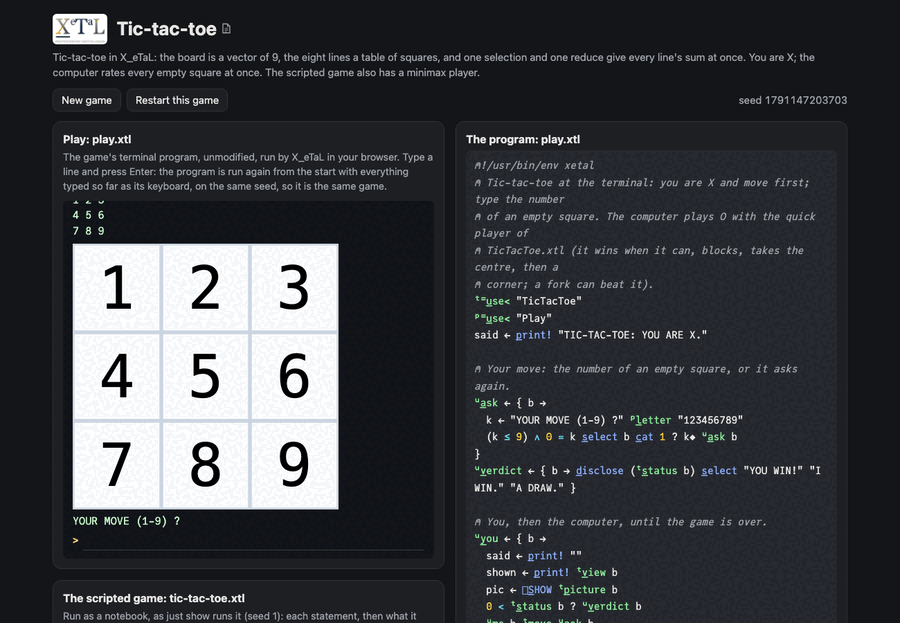Click the seed 1791147203703 text
900x623 pixels.
click(x=792, y=100)
